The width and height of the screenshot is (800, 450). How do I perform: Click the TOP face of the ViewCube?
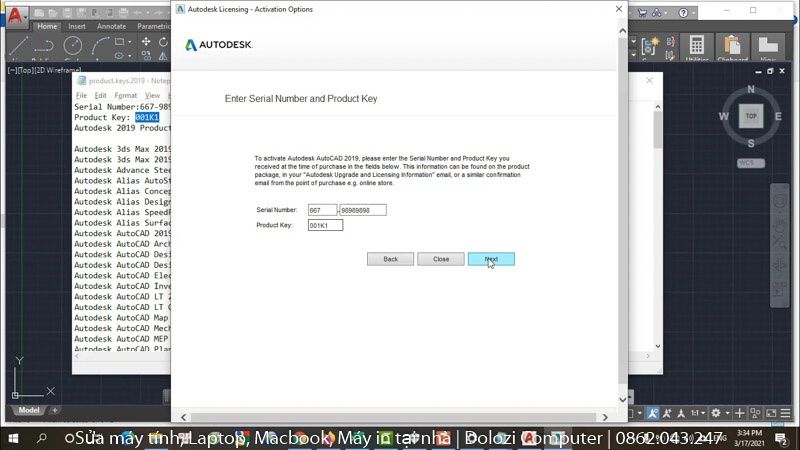[x=751, y=116]
